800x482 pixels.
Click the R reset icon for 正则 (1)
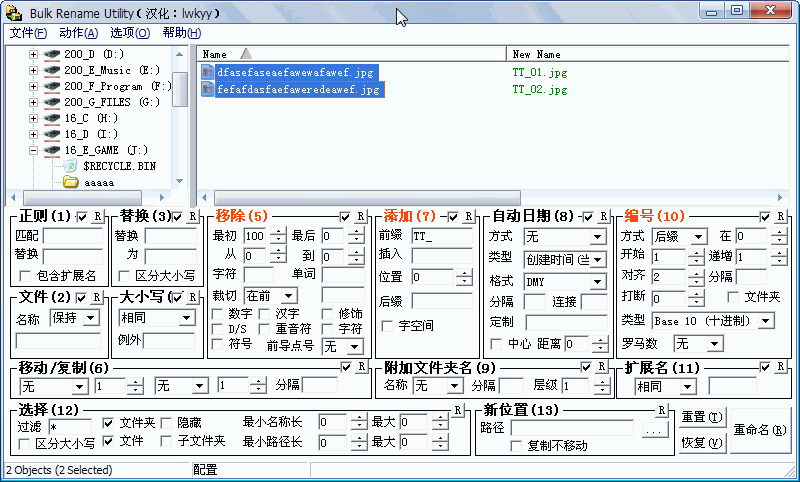coord(97,216)
